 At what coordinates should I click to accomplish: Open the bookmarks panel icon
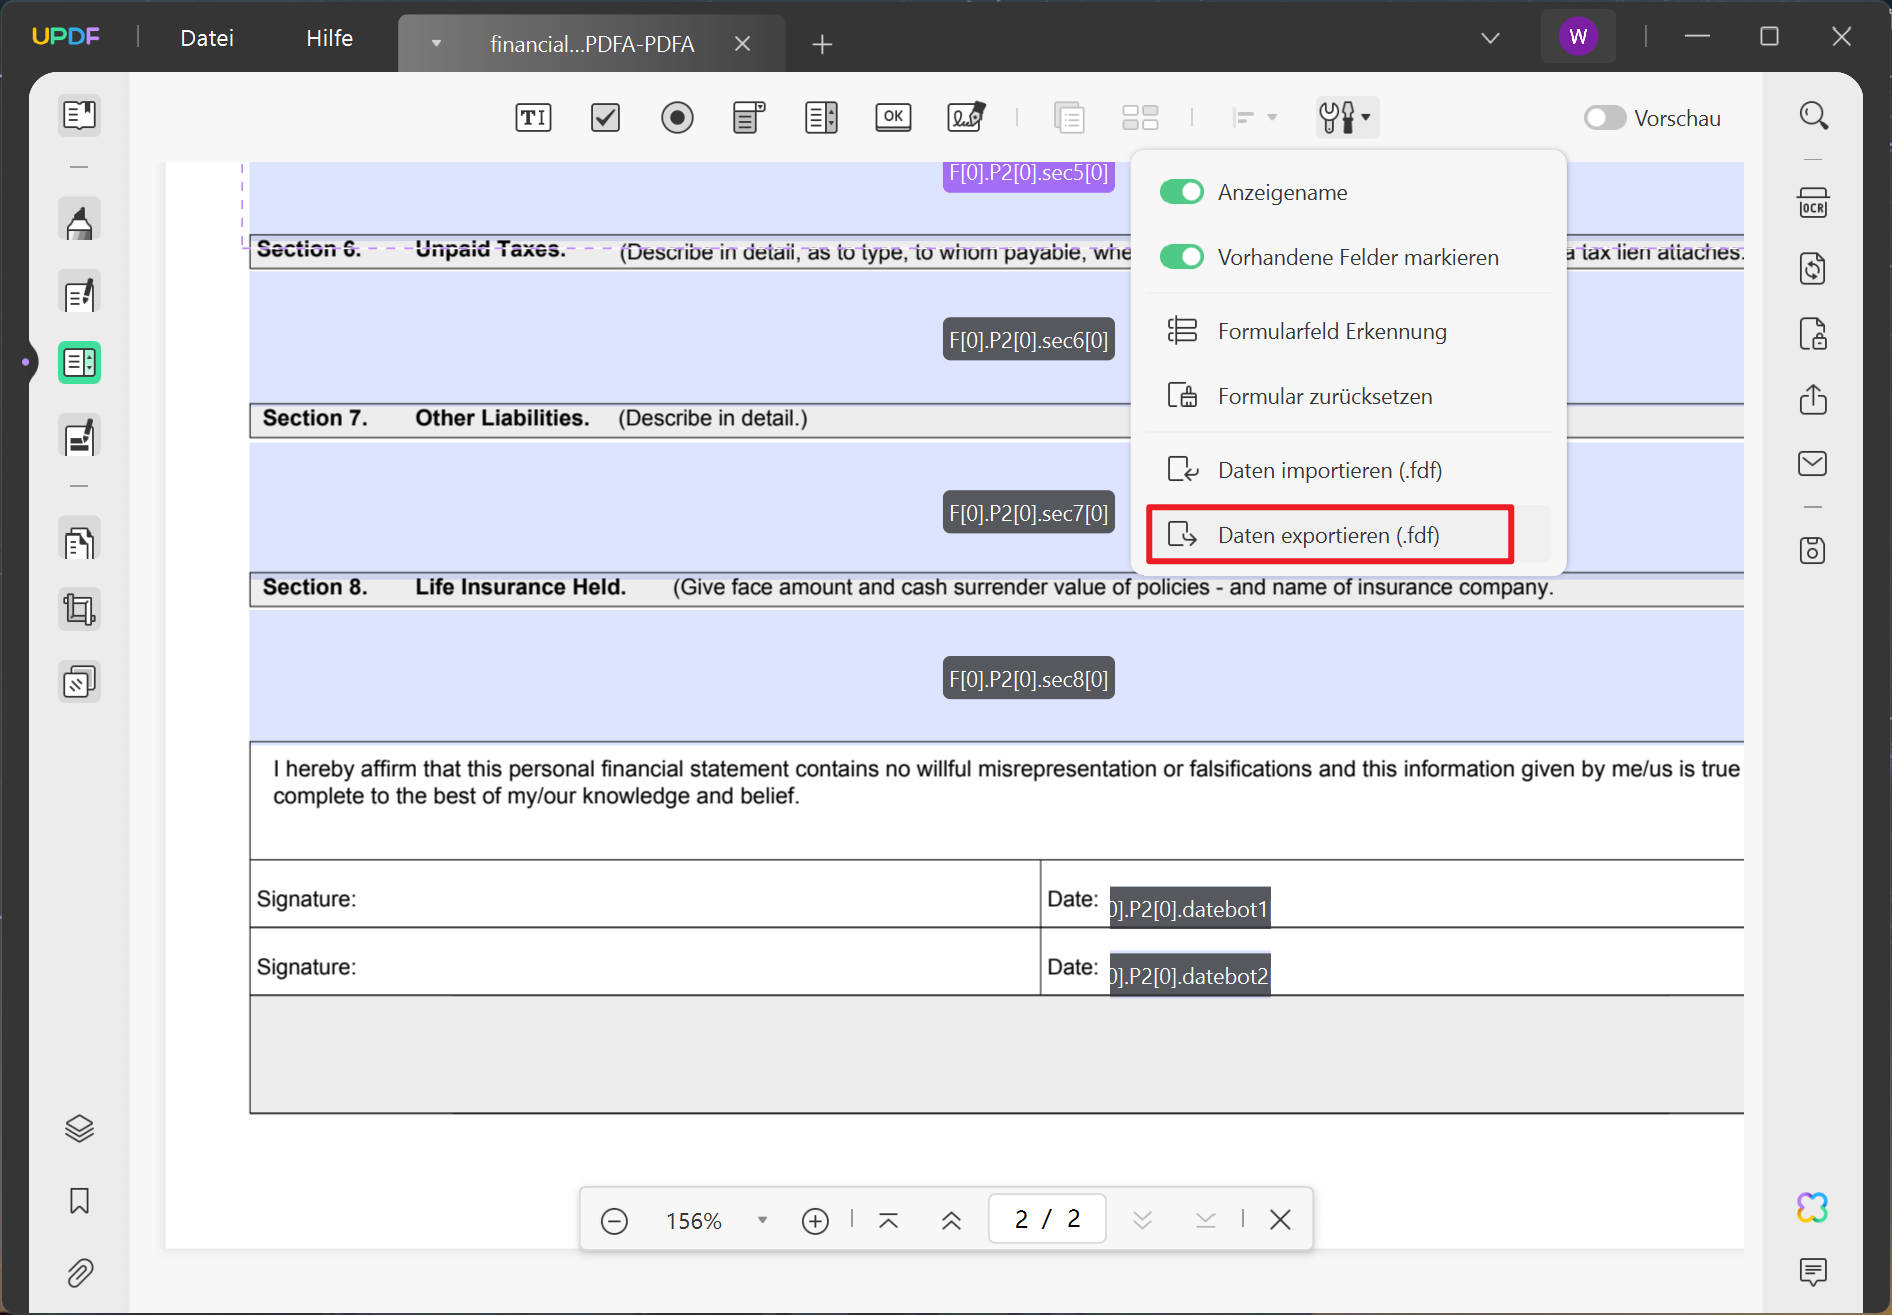click(80, 1200)
